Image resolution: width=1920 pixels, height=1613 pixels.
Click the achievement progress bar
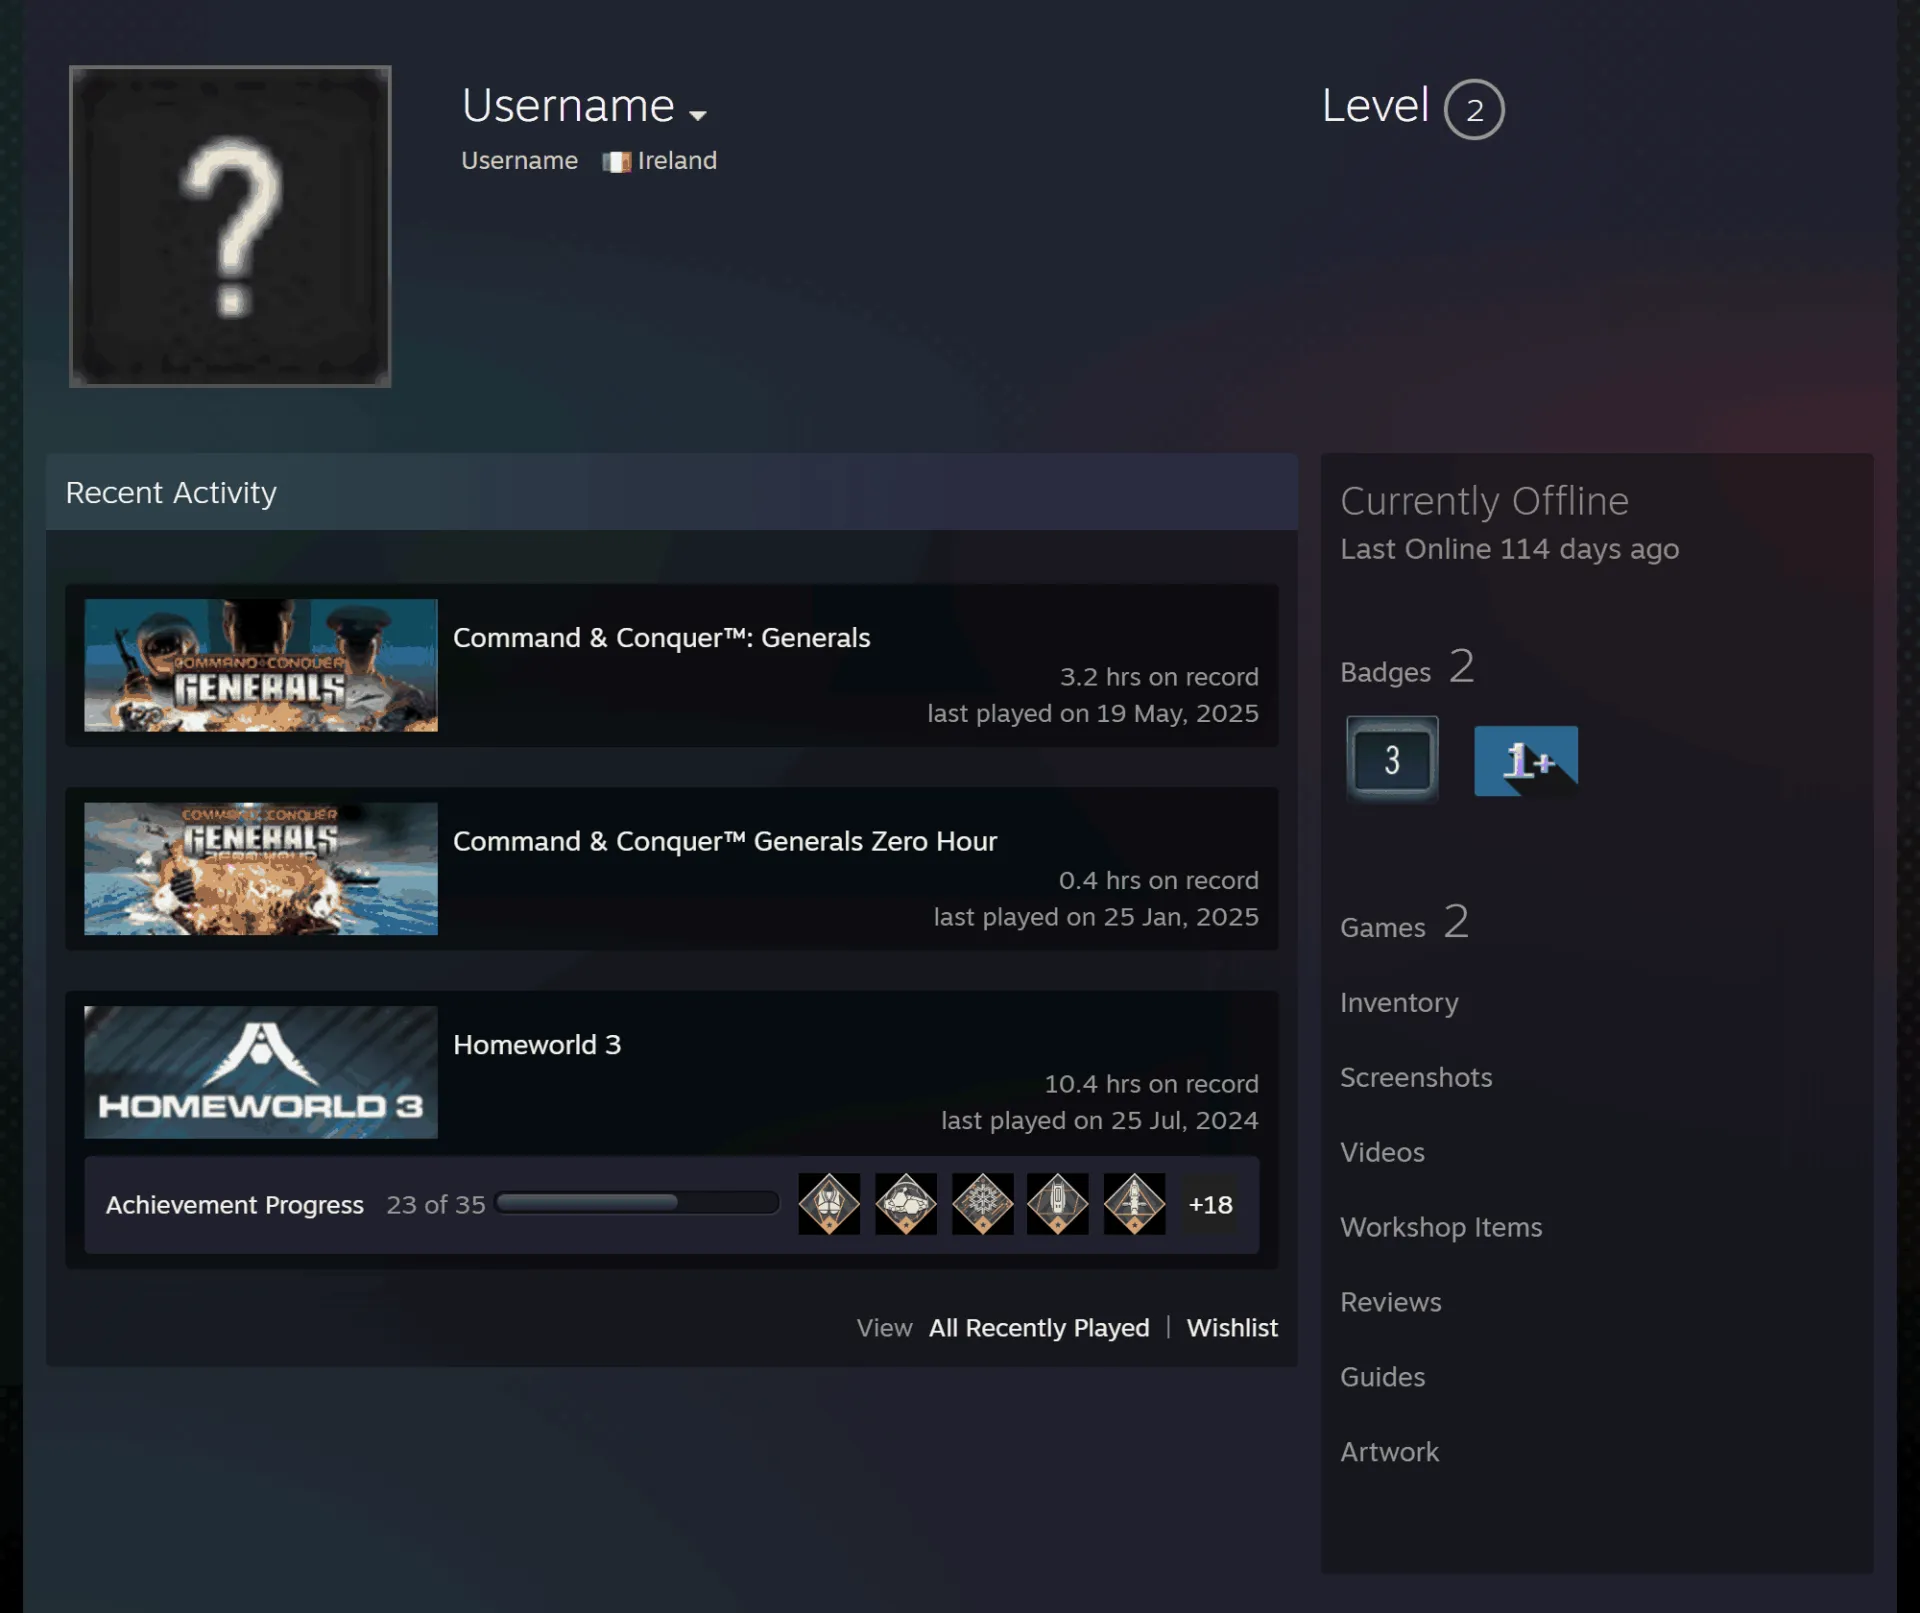tap(638, 1202)
